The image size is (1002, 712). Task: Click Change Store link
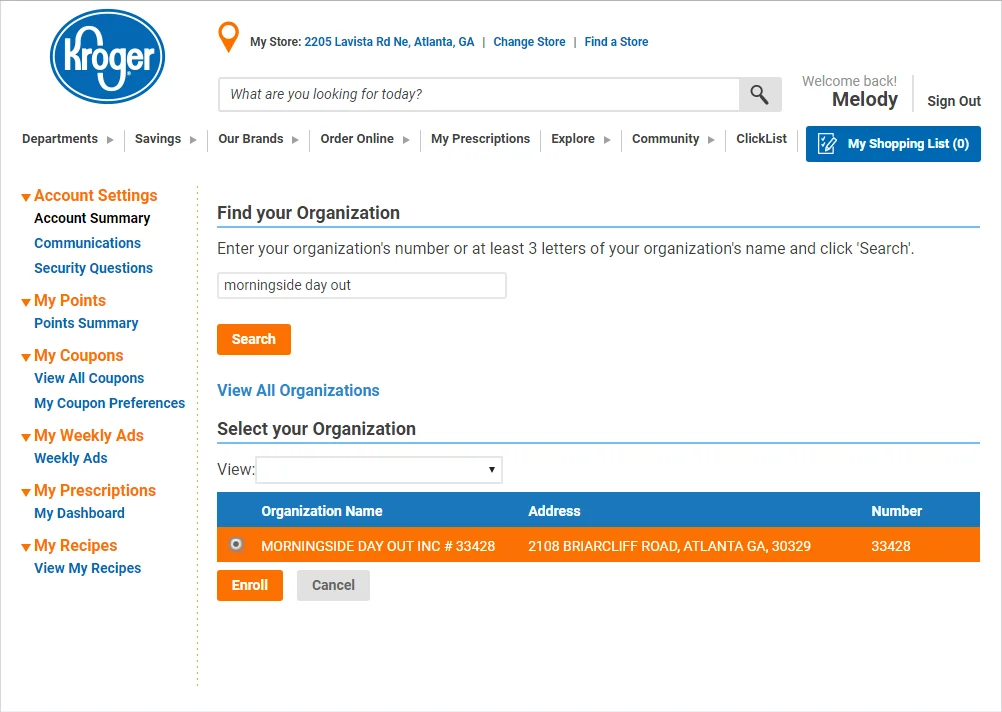(x=529, y=42)
